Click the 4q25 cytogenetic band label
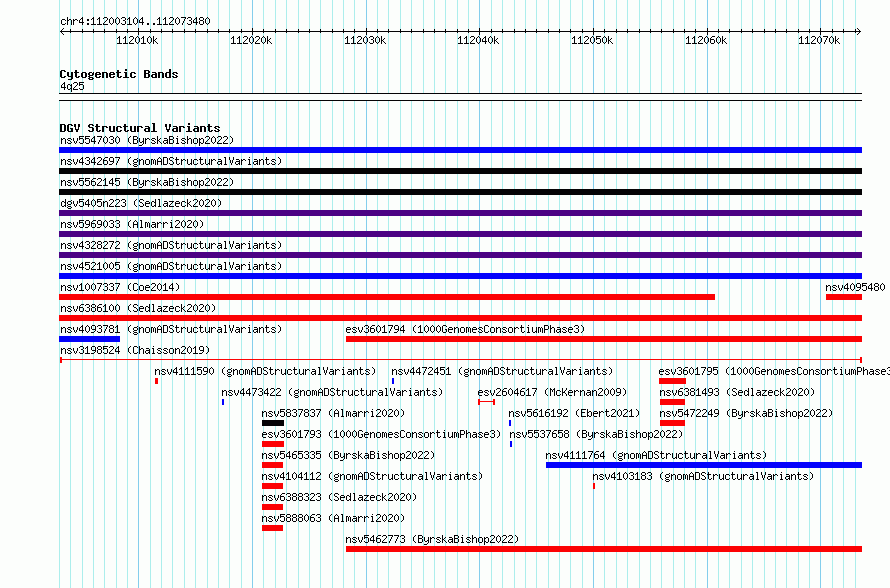This screenshot has height=588, width=890. pos(72,86)
